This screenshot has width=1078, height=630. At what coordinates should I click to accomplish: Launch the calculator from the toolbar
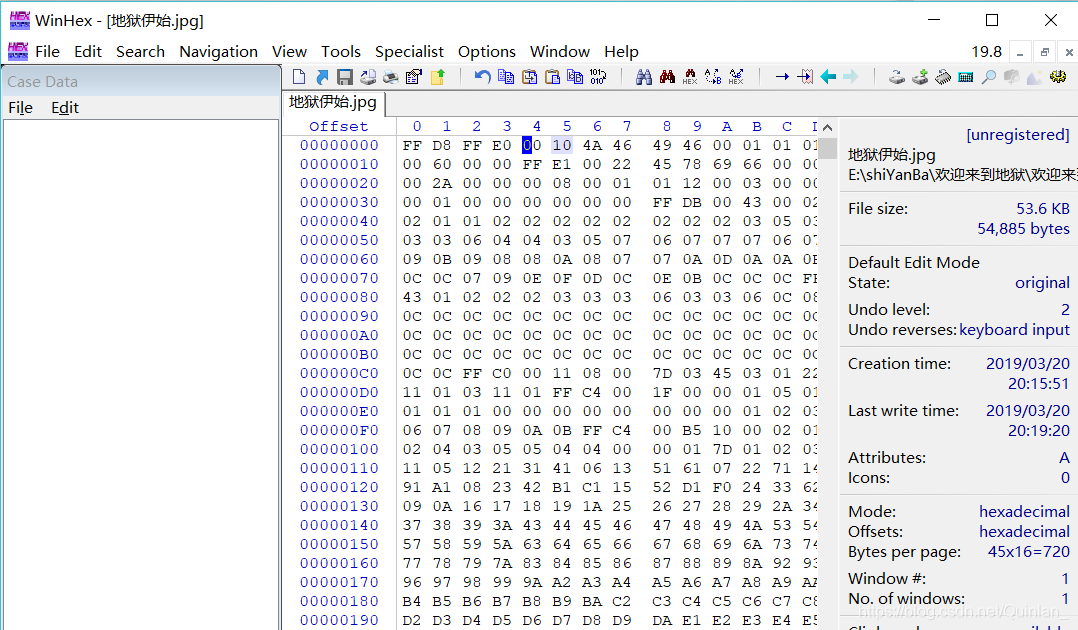[966, 77]
